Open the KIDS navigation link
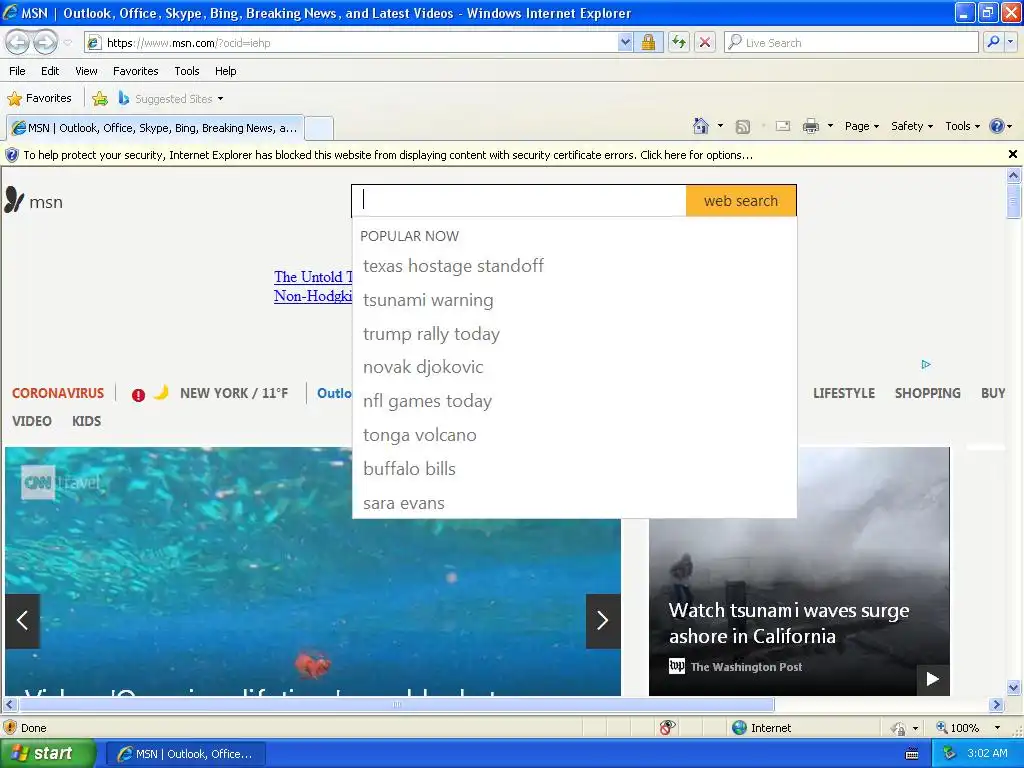 86,421
